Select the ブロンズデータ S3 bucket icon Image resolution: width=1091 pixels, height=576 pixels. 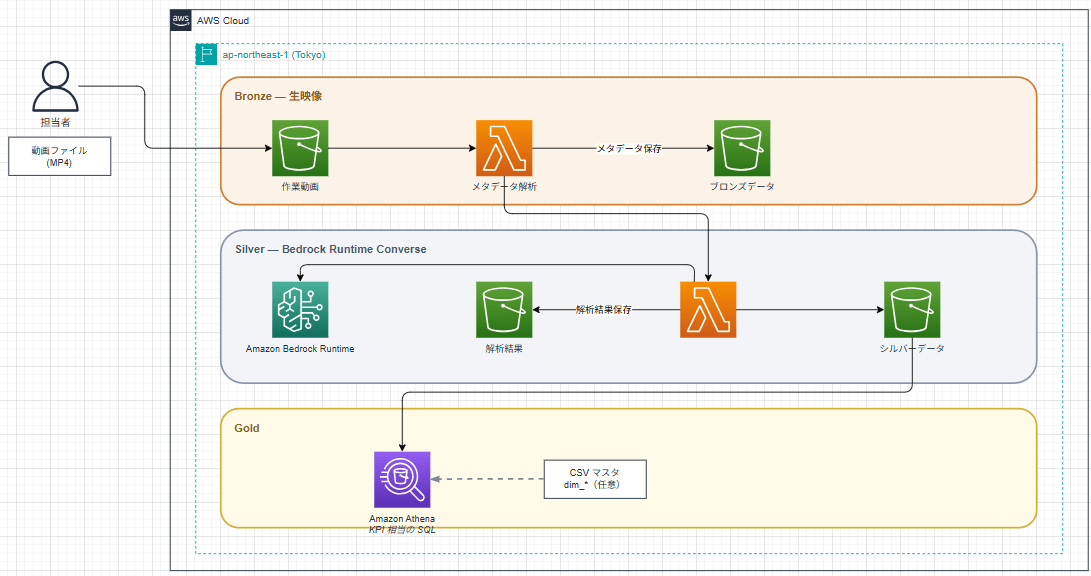tap(742, 148)
